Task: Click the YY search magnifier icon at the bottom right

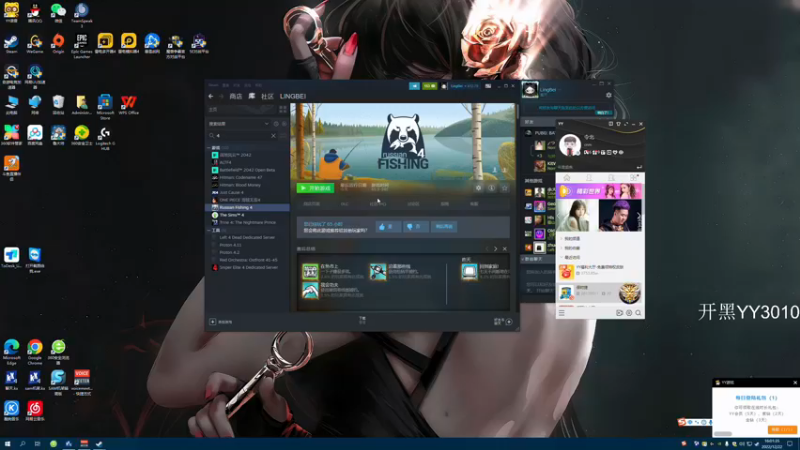Action: [638, 313]
